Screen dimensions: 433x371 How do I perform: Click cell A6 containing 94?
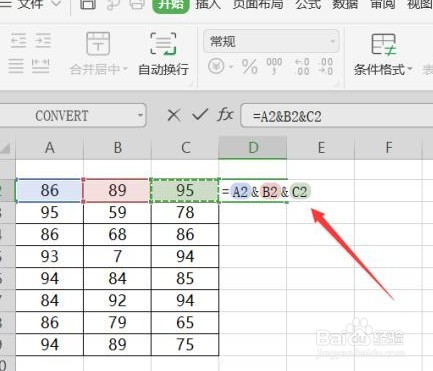coord(50,278)
